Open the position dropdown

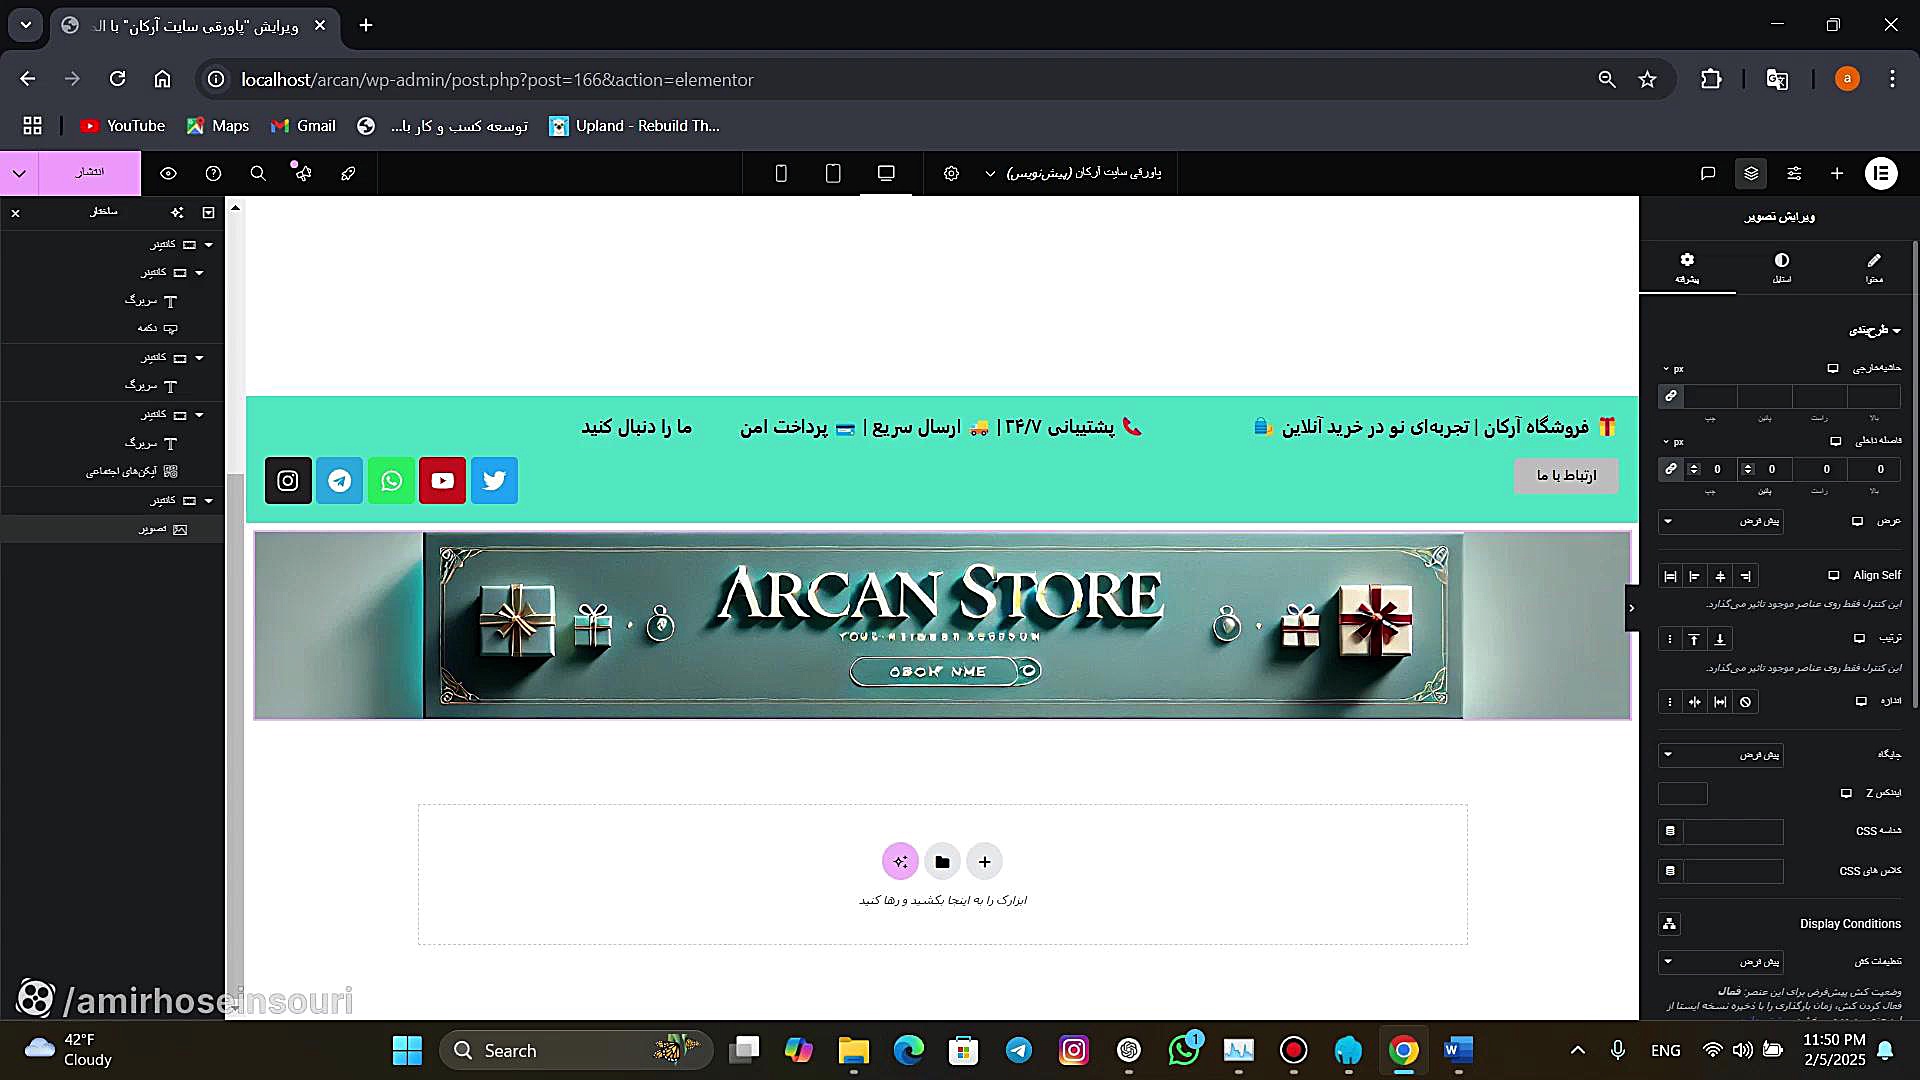point(1720,754)
